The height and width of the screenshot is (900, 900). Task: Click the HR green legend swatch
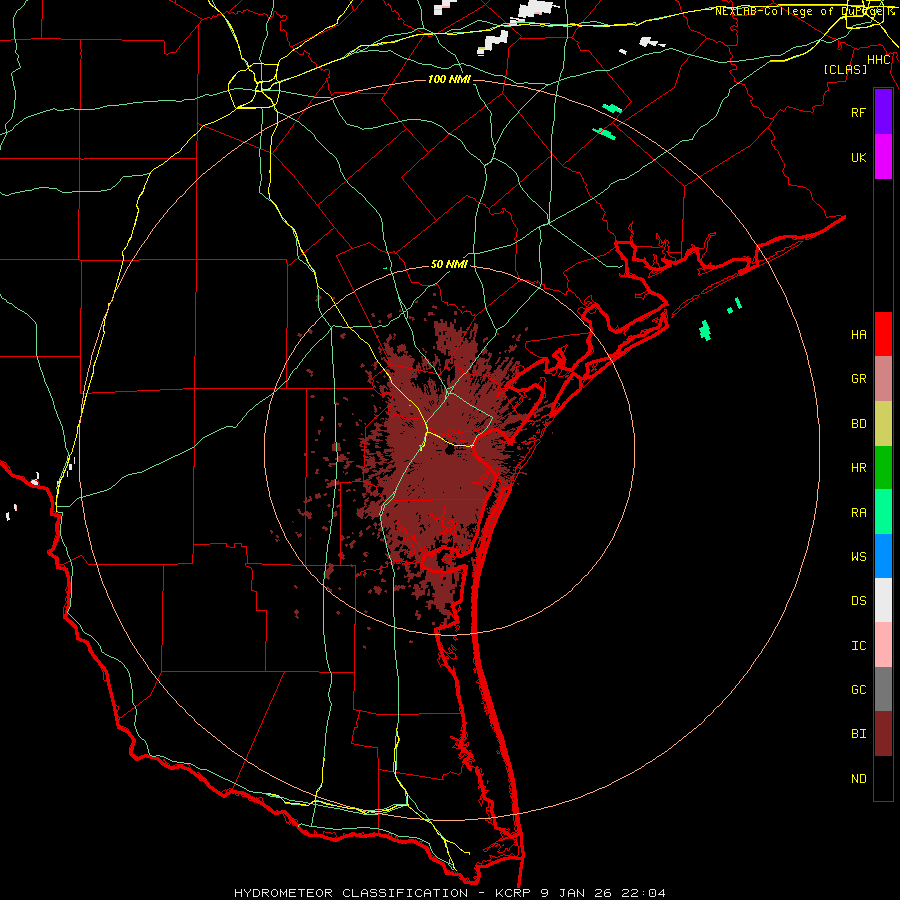point(883,468)
